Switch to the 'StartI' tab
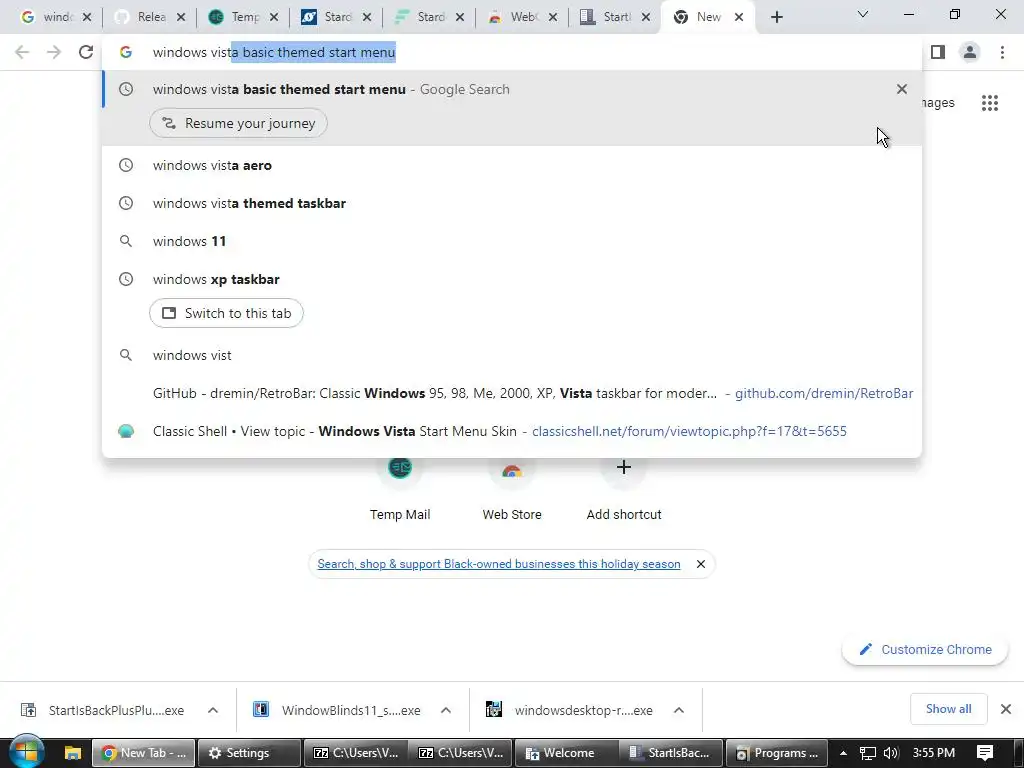 click(x=616, y=17)
